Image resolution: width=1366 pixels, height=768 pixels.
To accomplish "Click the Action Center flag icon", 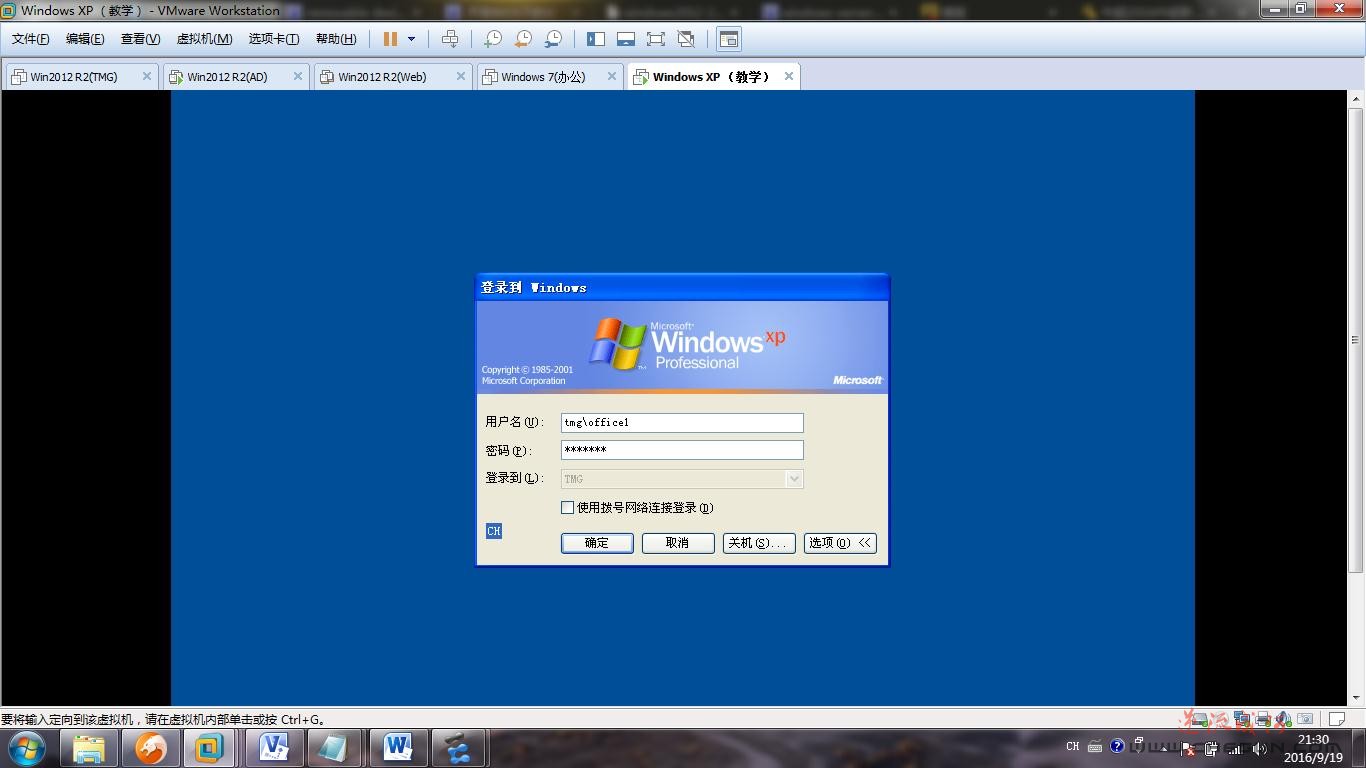I will tap(1187, 748).
